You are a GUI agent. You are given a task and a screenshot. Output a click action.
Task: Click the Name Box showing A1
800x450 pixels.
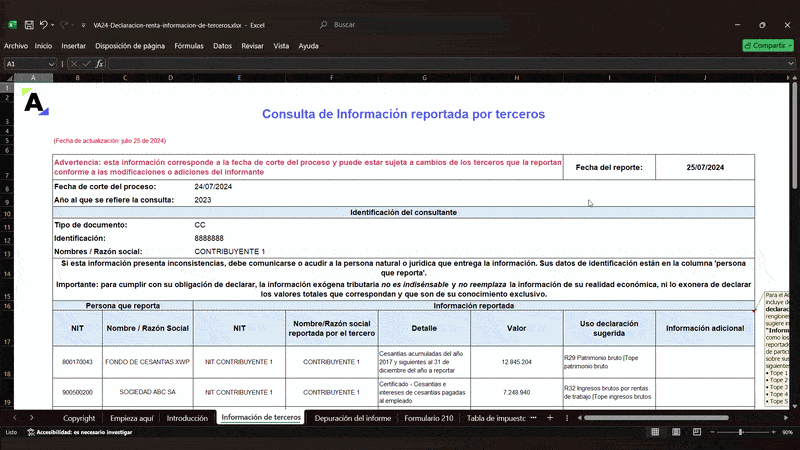click(26, 64)
